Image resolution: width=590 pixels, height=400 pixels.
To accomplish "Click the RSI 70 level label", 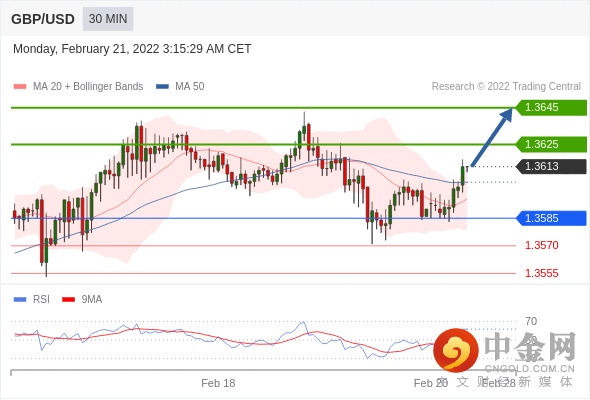I will click(x=531, y=321).
